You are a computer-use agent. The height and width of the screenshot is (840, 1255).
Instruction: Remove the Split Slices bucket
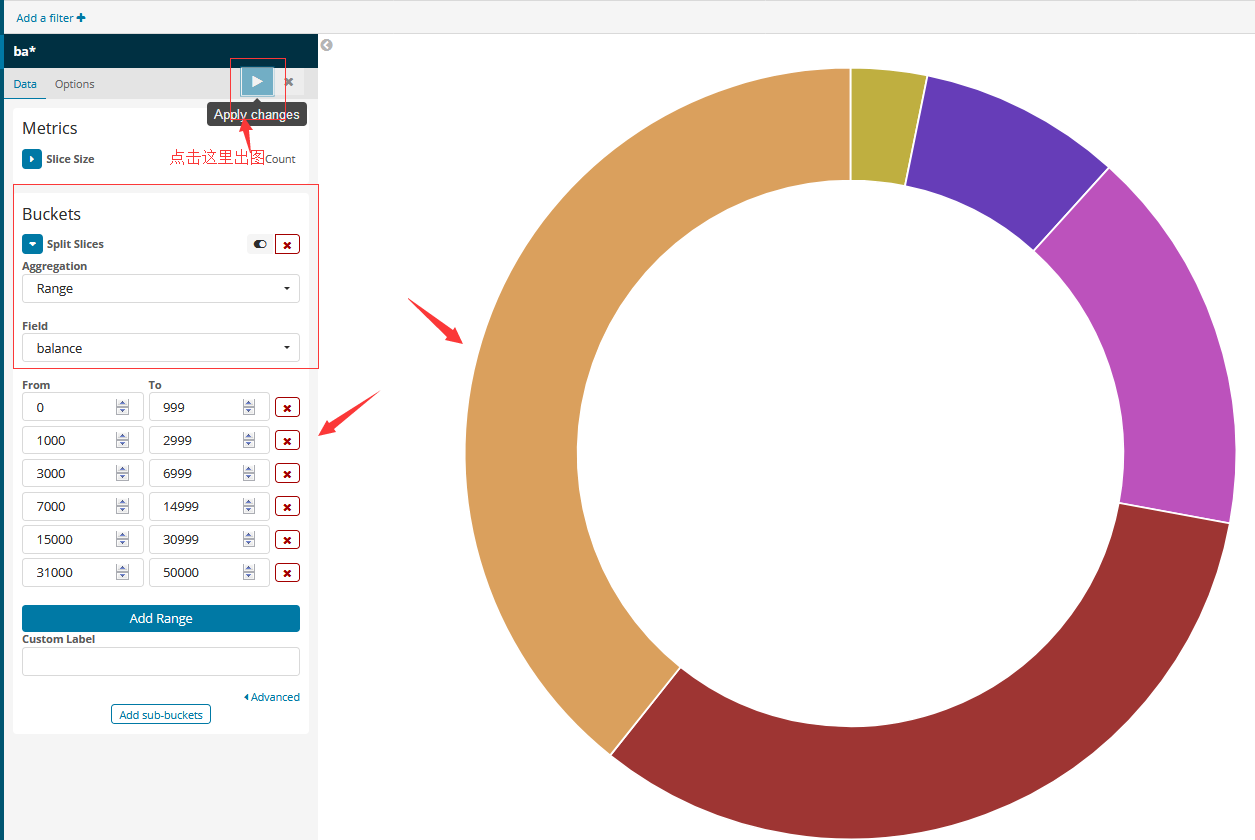coord(287,245)
